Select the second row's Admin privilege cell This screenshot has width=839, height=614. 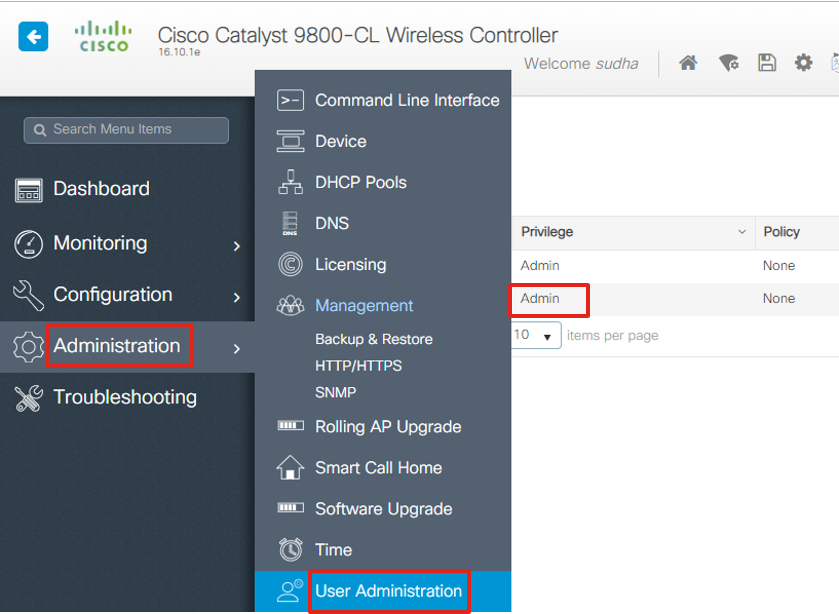tap(540, 299)
